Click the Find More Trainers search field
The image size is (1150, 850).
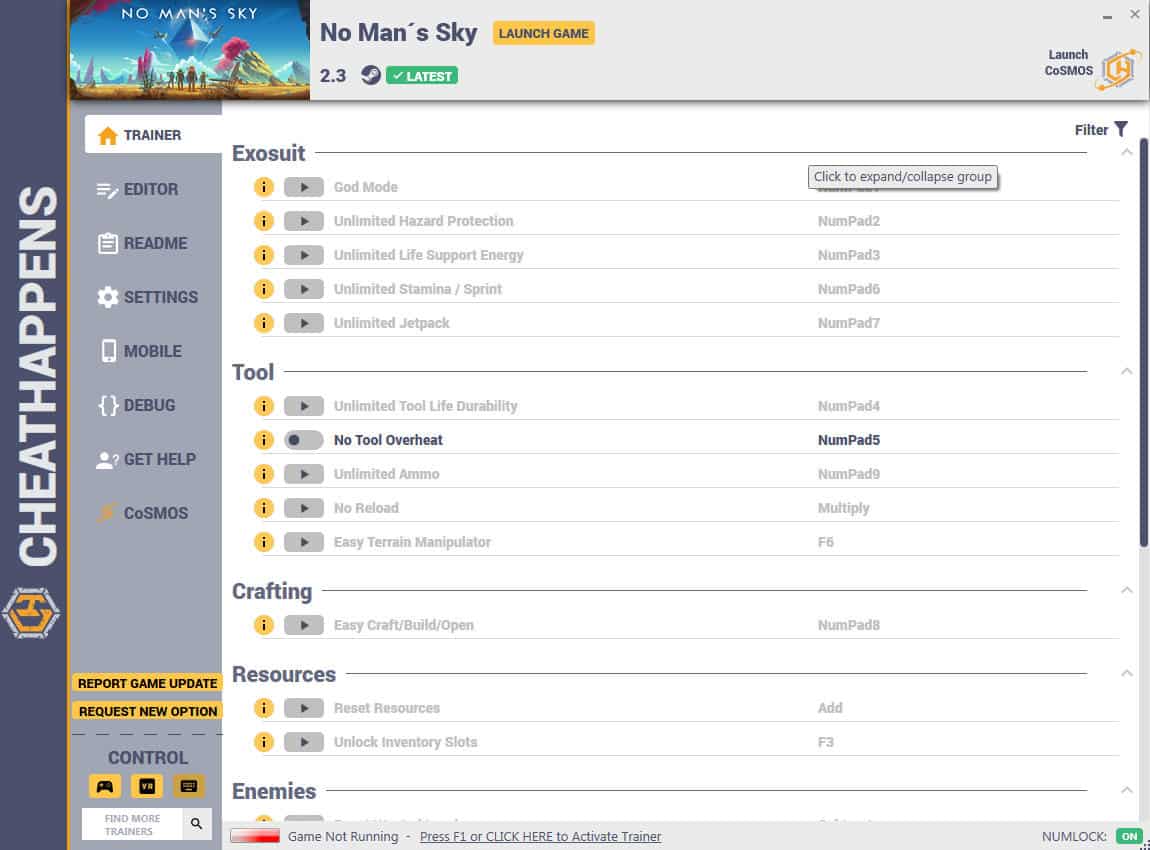click(x=132, y=824)
